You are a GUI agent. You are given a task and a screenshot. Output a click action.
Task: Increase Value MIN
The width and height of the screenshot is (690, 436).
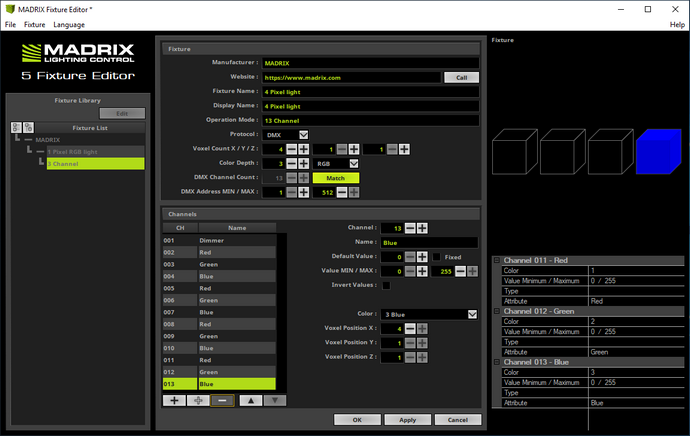(x=422, y=271)
